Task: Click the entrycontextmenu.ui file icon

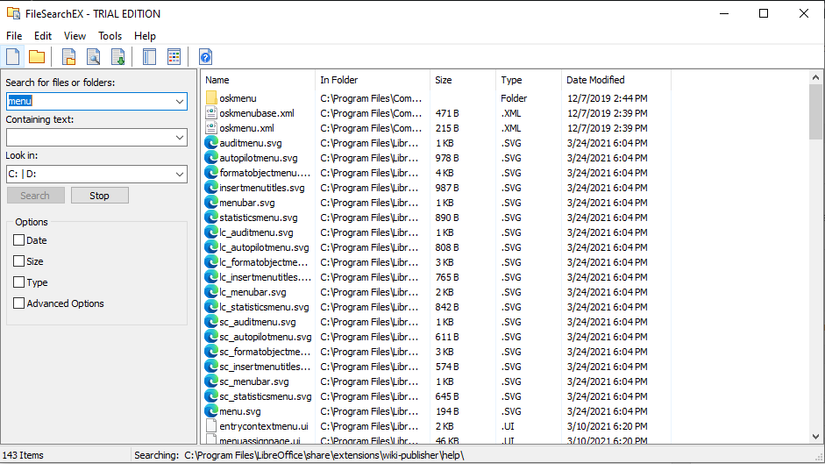Action: coord(211,426)
